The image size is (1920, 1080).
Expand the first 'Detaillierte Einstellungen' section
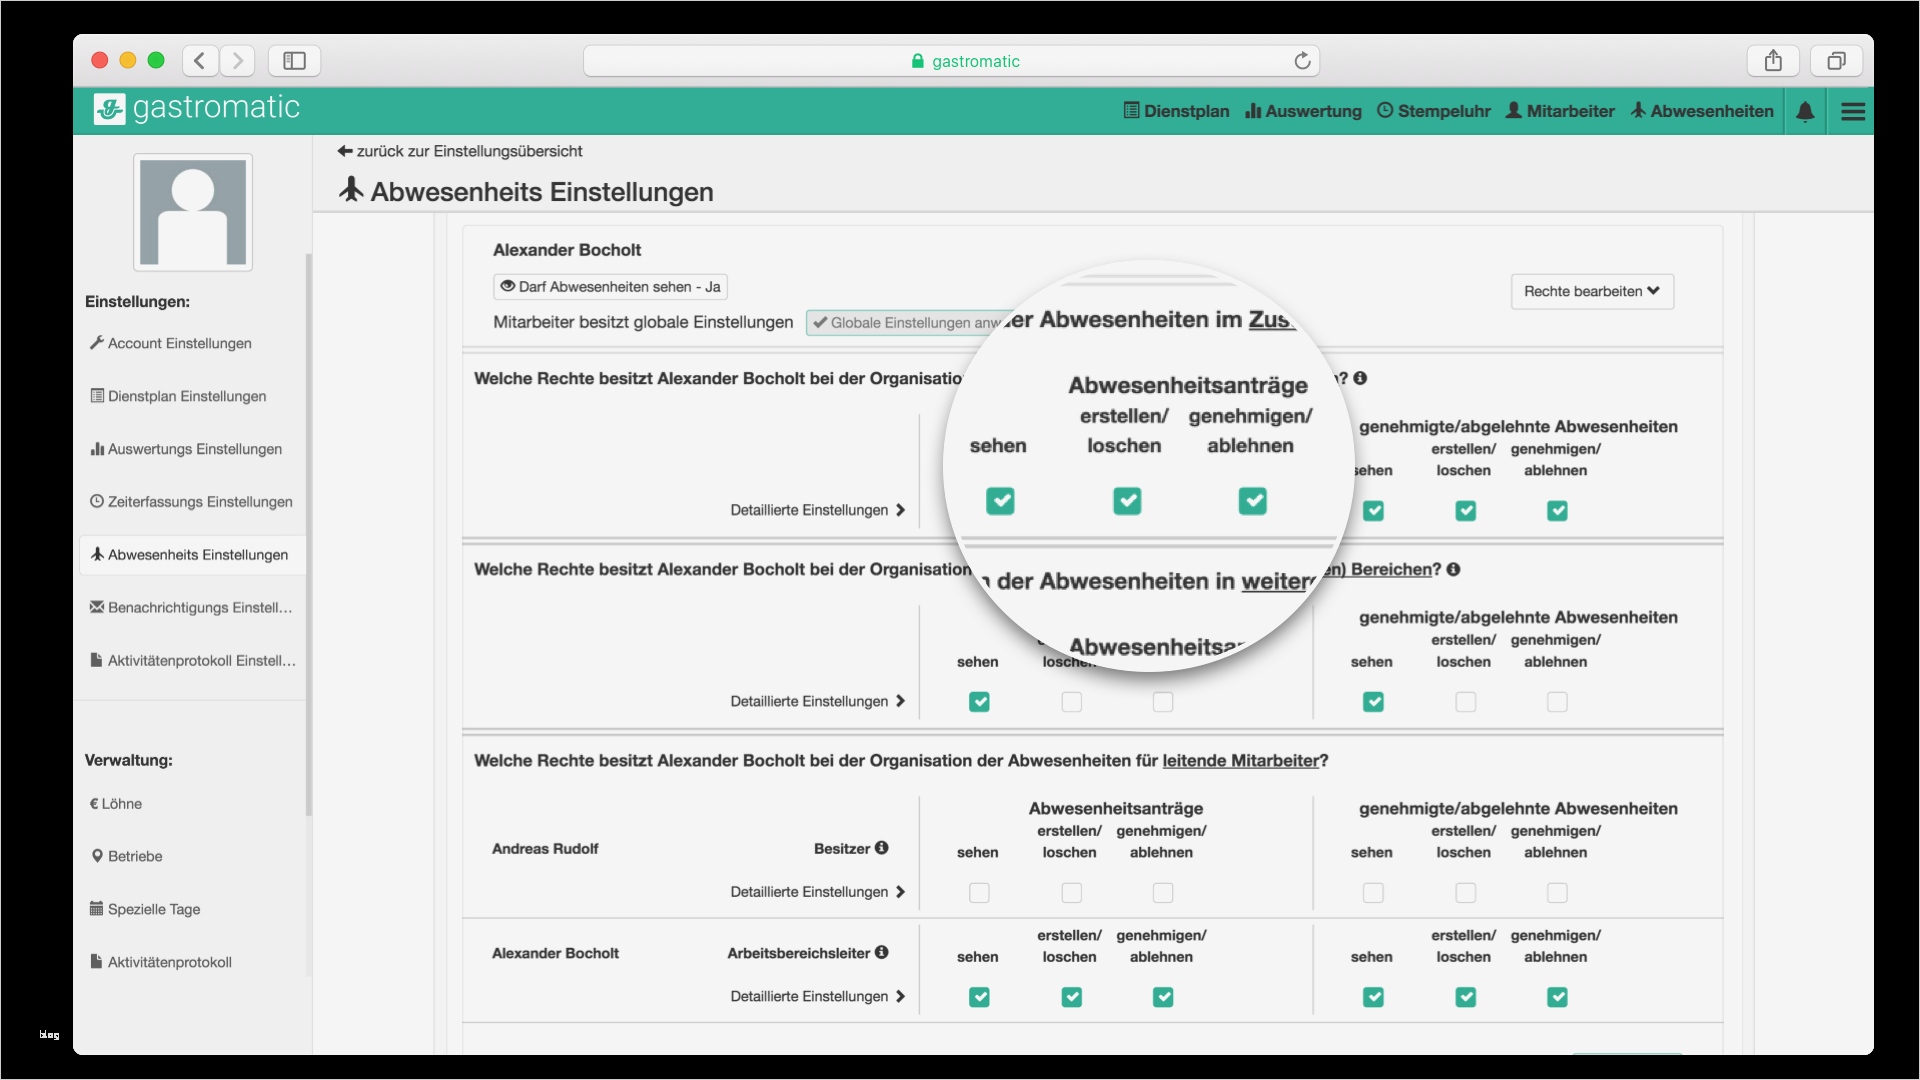(x=816, y=510)
